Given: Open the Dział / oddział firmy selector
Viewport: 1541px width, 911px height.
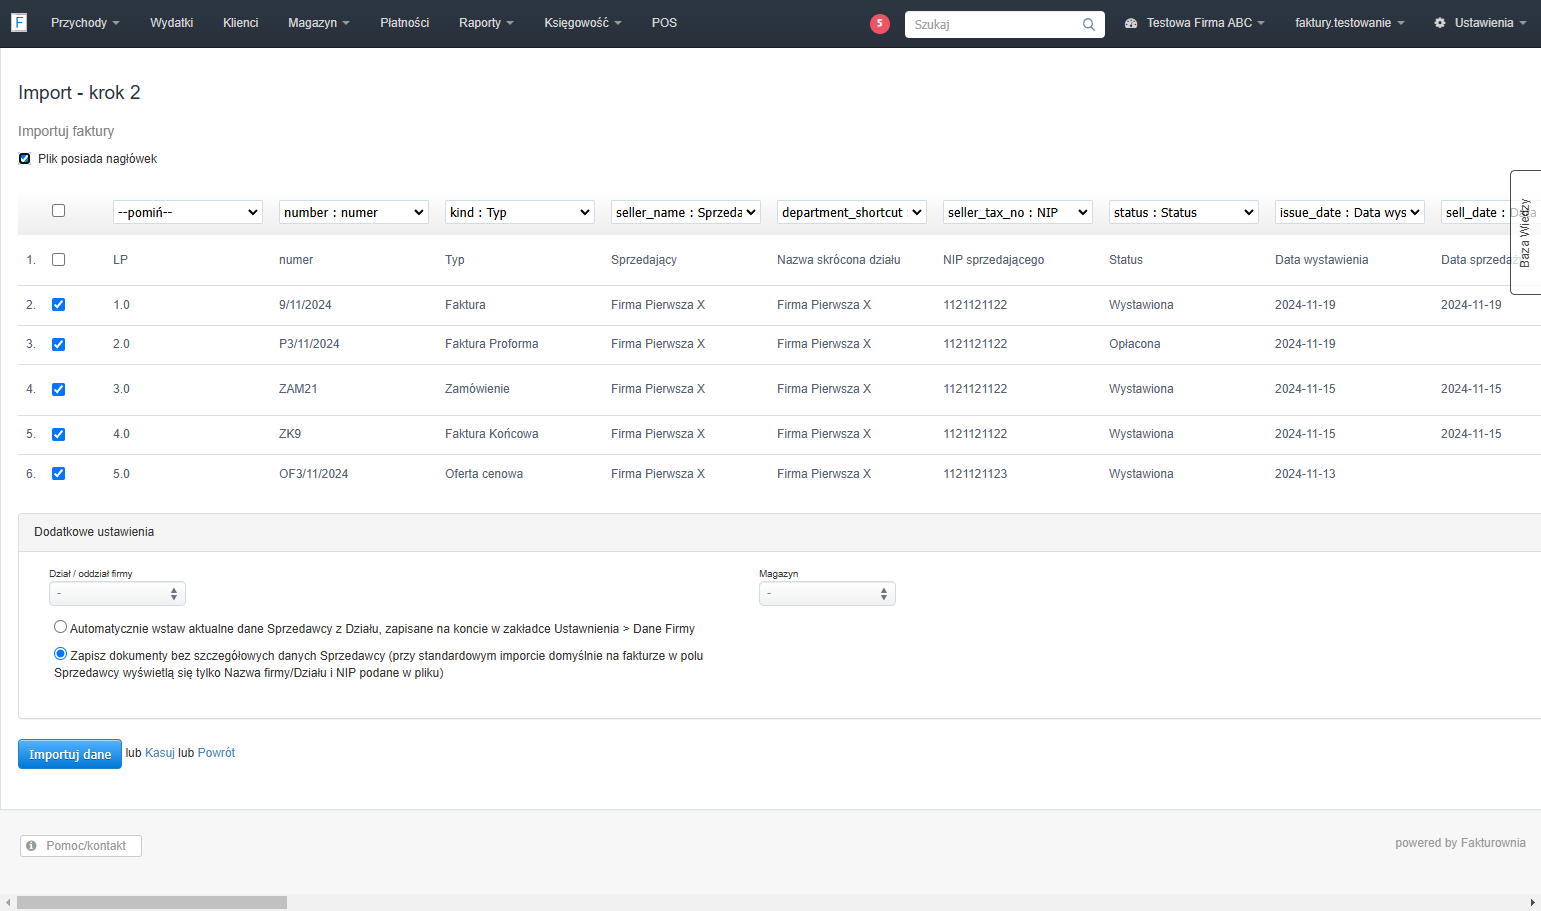Looking at the screenshot, I should tap(117, 594).
